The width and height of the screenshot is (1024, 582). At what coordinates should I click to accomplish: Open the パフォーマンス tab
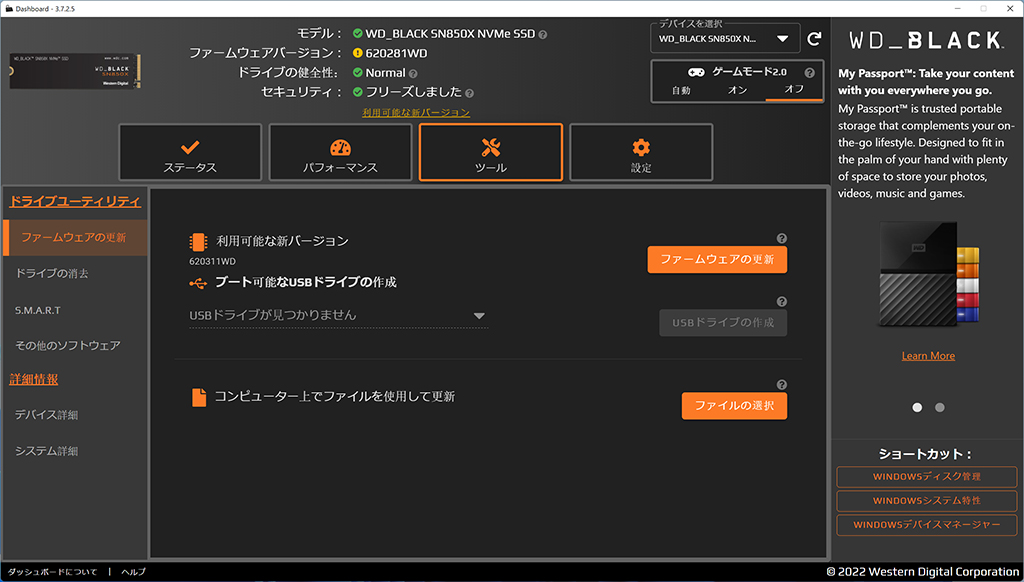[x=340, y=152]
